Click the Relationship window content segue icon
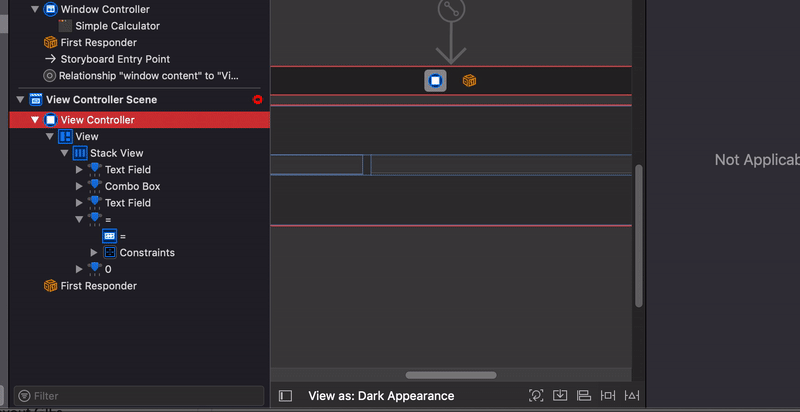Viewport: 800px width, 412px height. (49, 76)
